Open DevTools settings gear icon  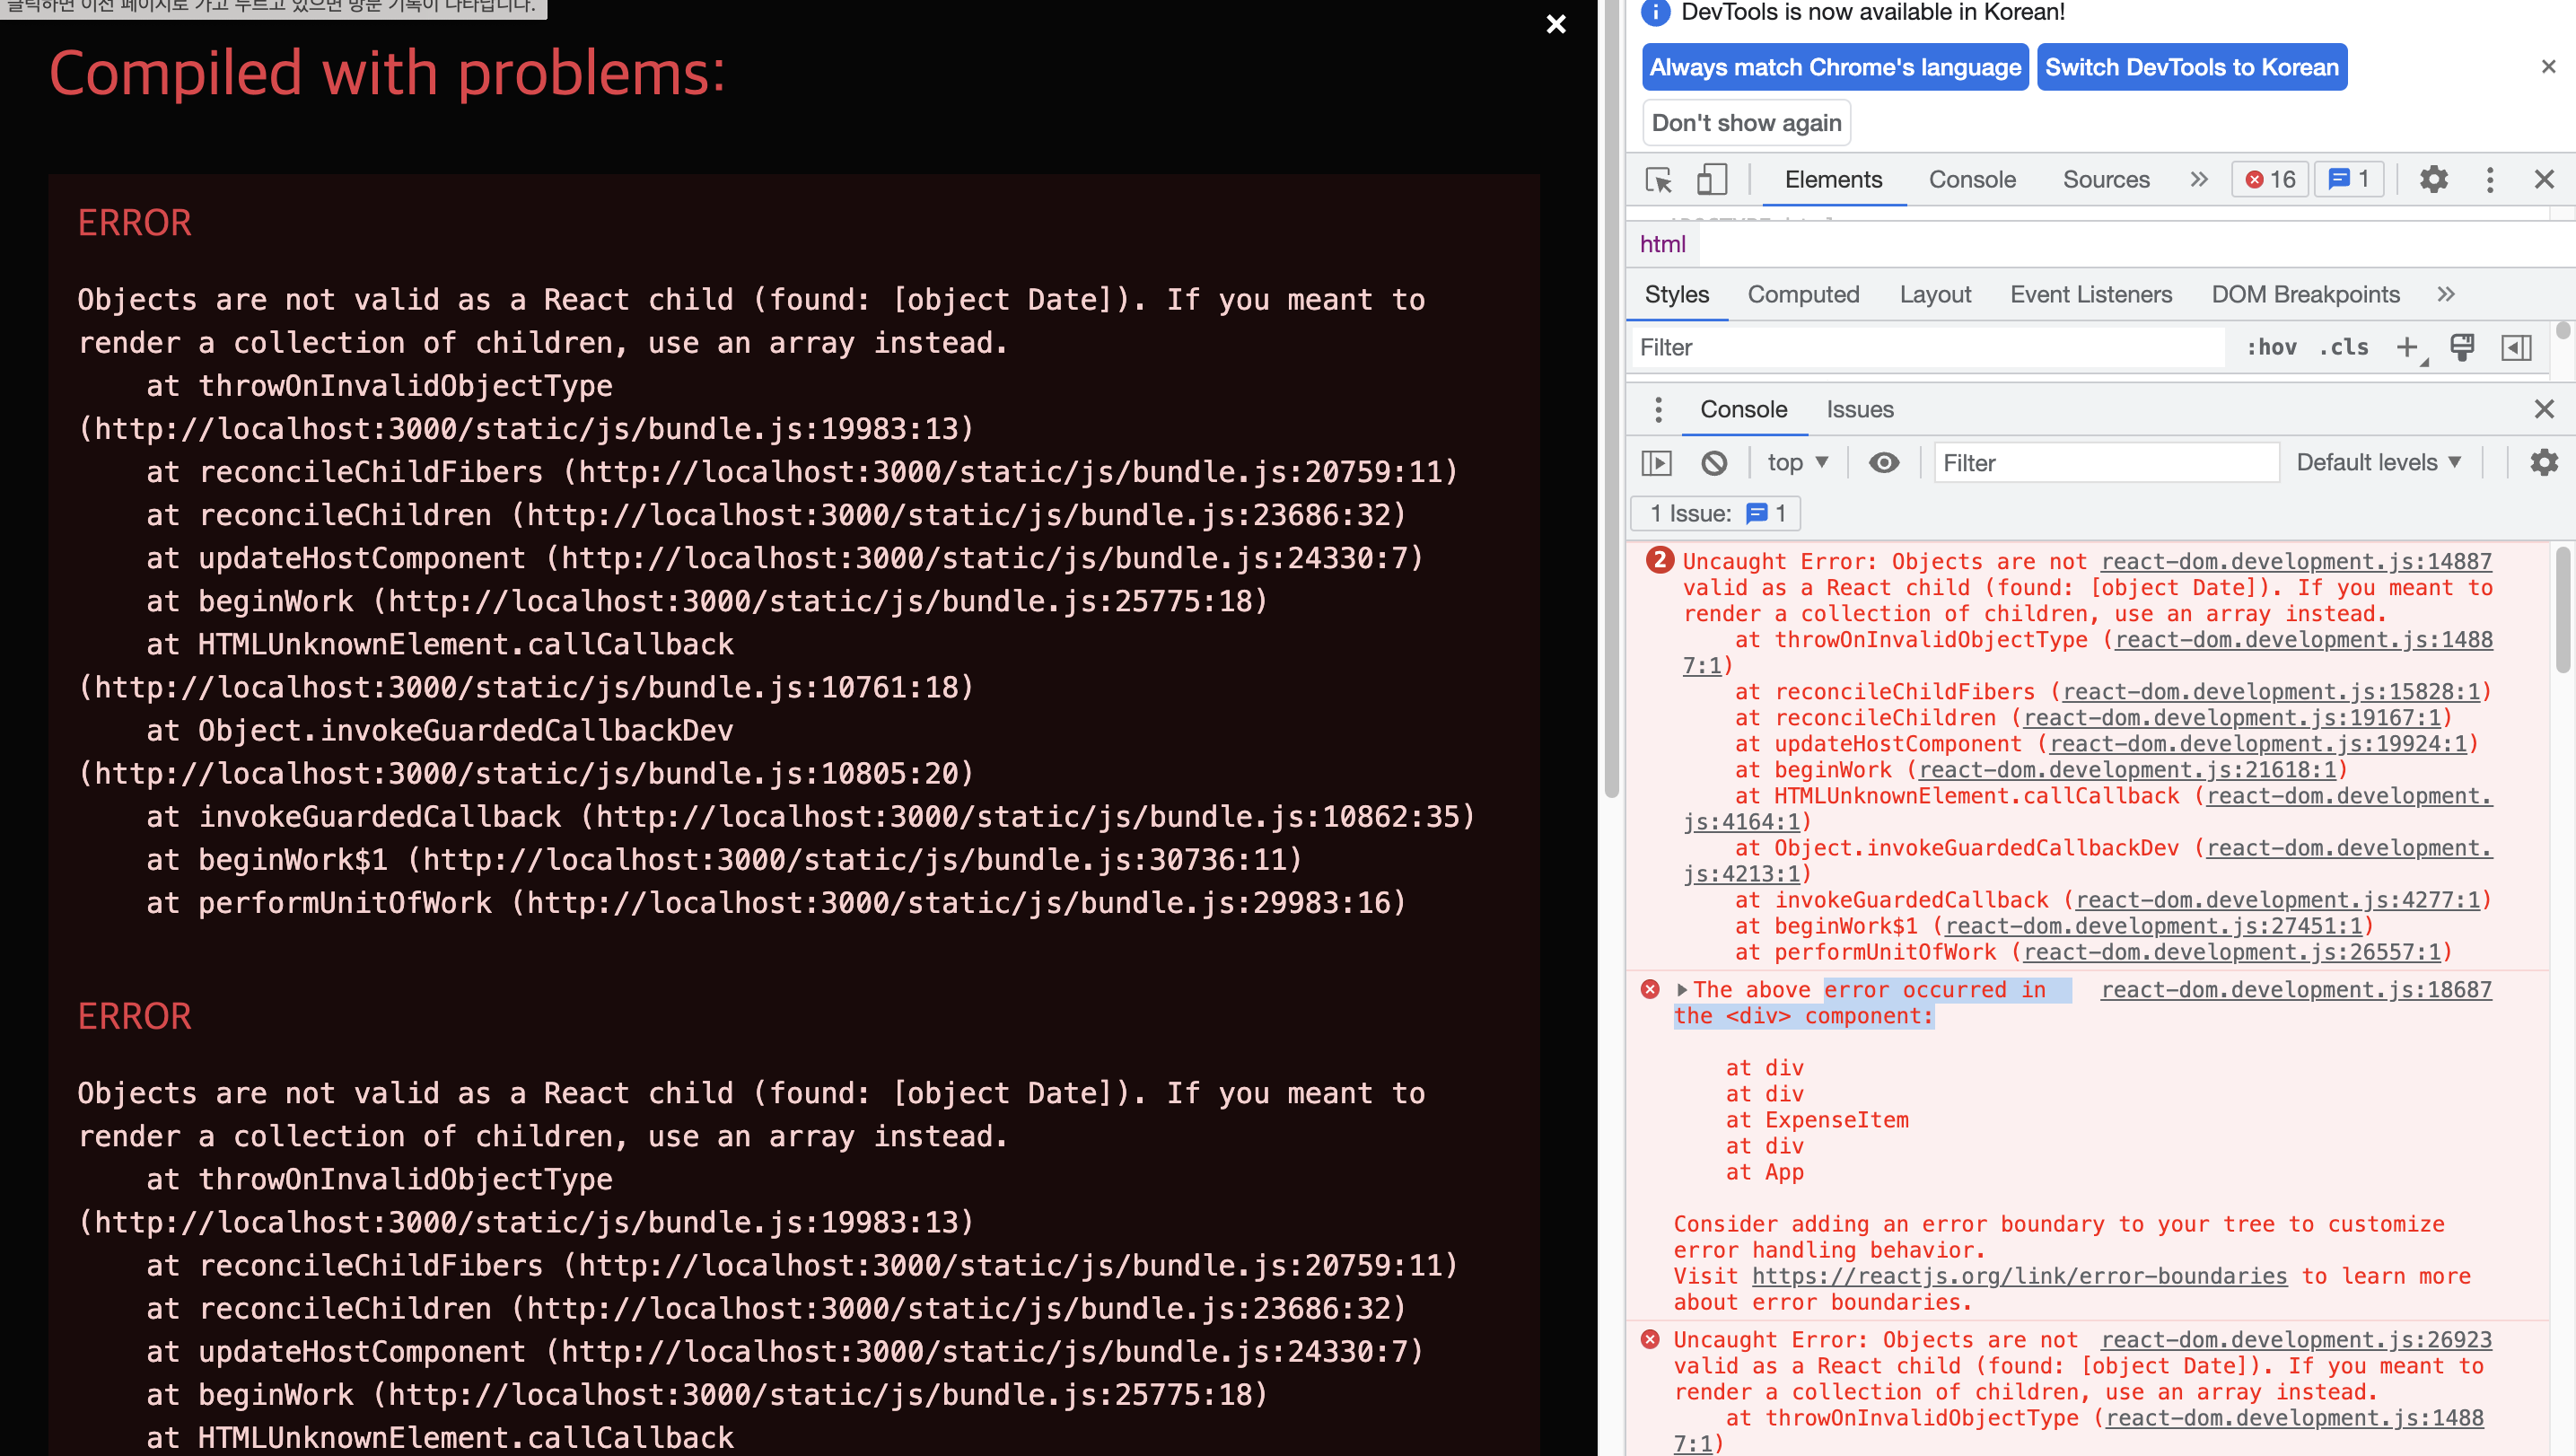[x=2433, y=180]
